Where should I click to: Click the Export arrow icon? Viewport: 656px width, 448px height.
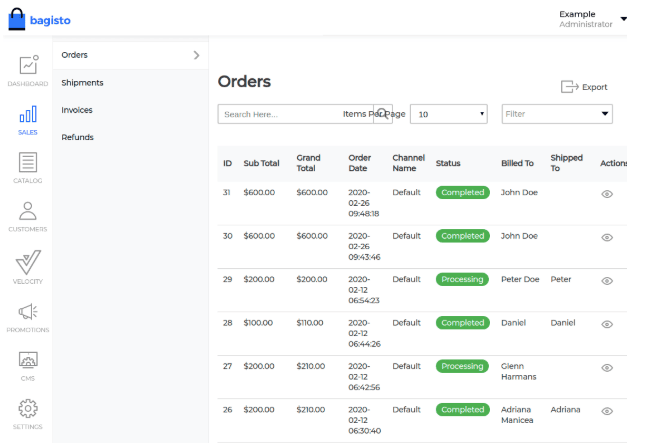(x=569, y=87)
